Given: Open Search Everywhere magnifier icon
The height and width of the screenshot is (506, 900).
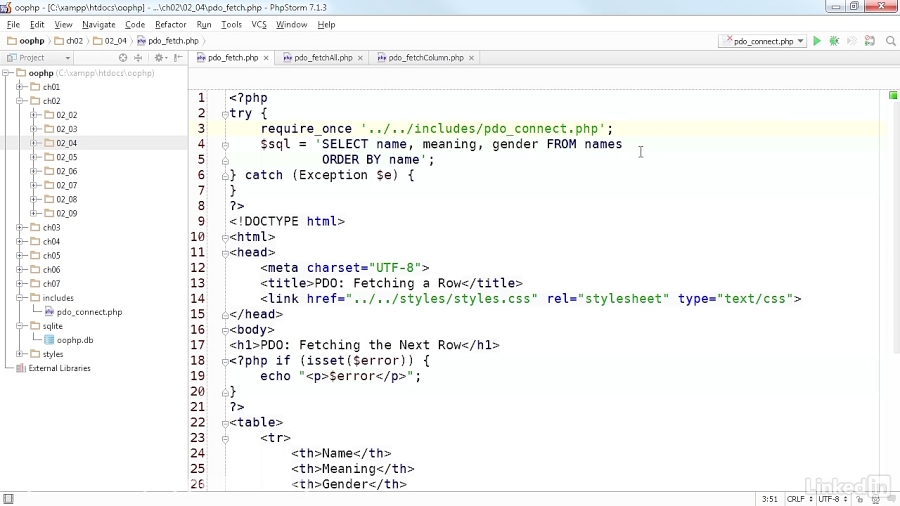Looking at the screenshot, I should (890, 41).
